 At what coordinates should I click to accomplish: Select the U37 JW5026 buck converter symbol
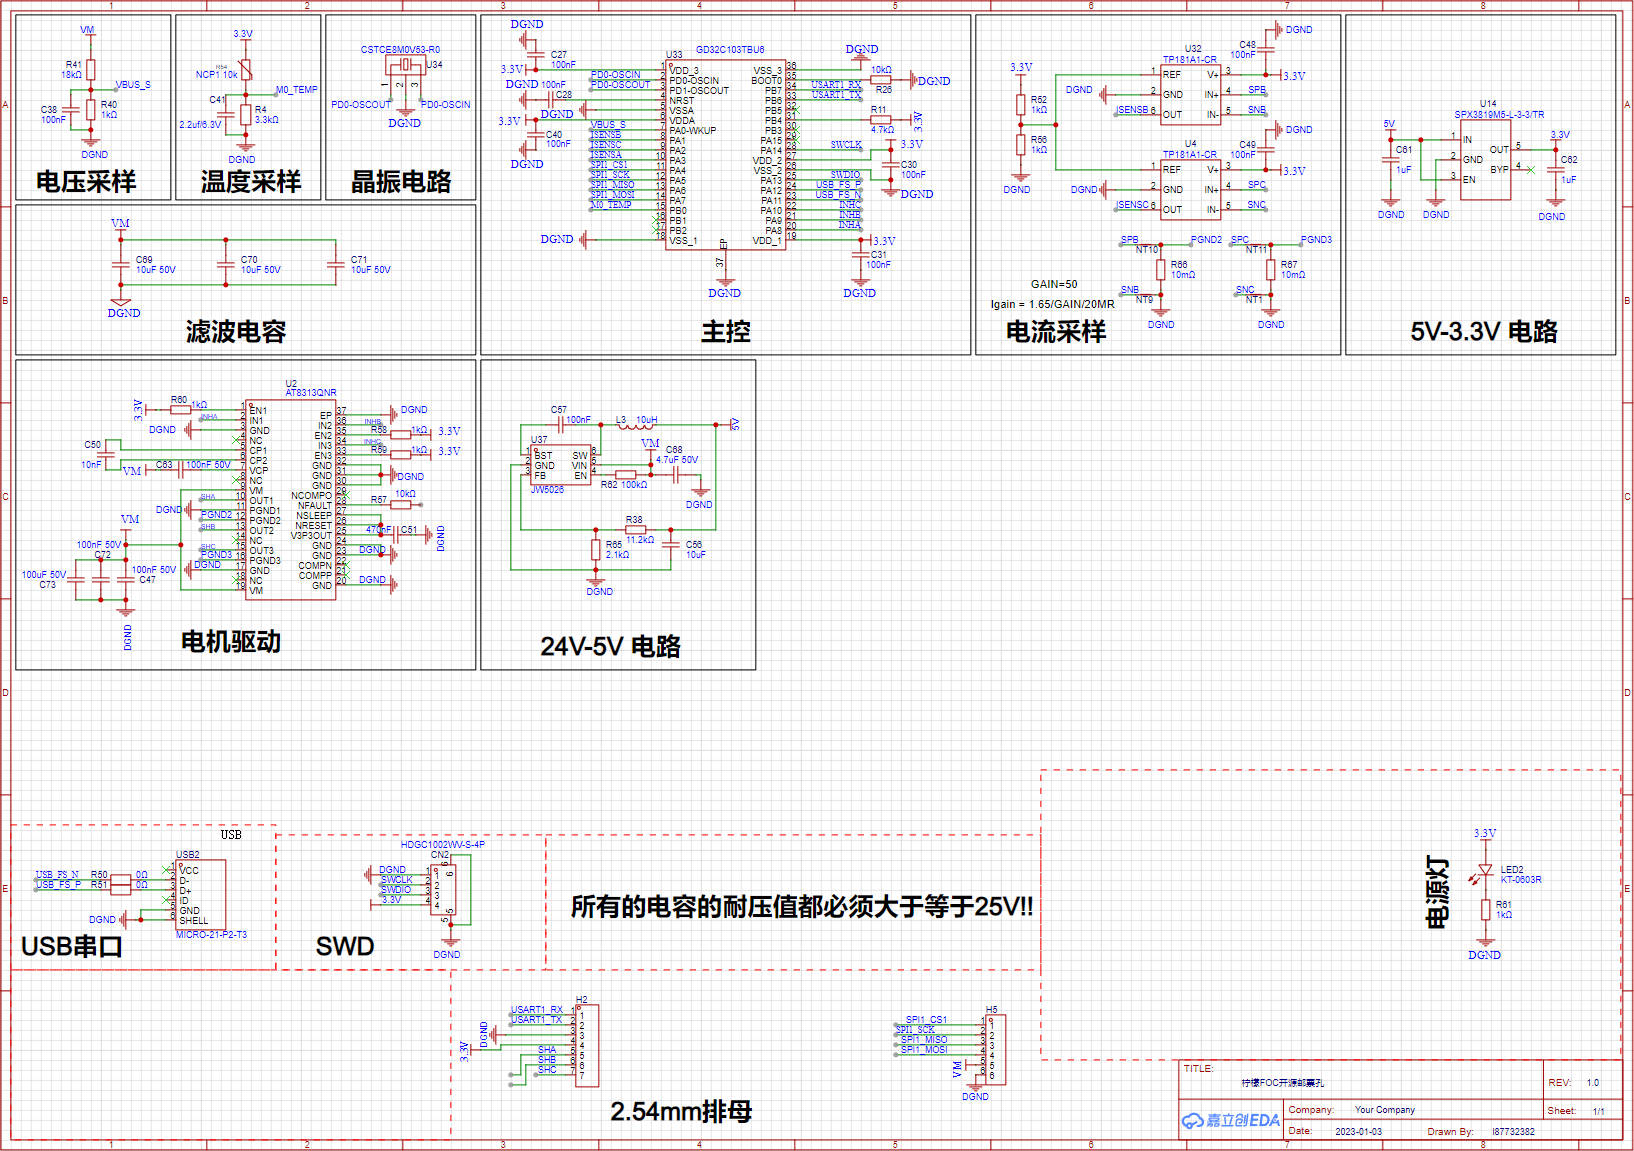point(561,465)
